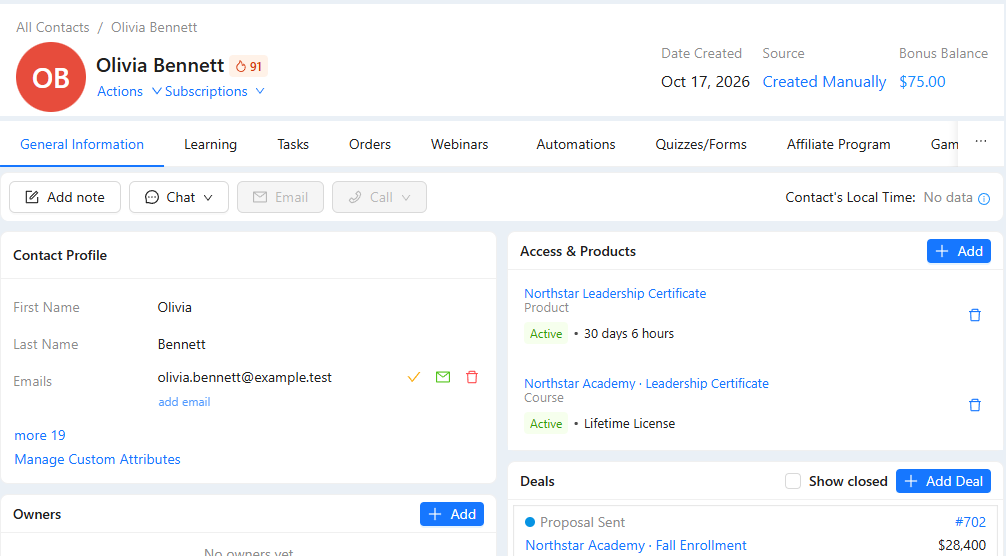This screenshot has width=1006, height=556.
Task: Switch to the Learning tab
Action: tap(210, 144)
